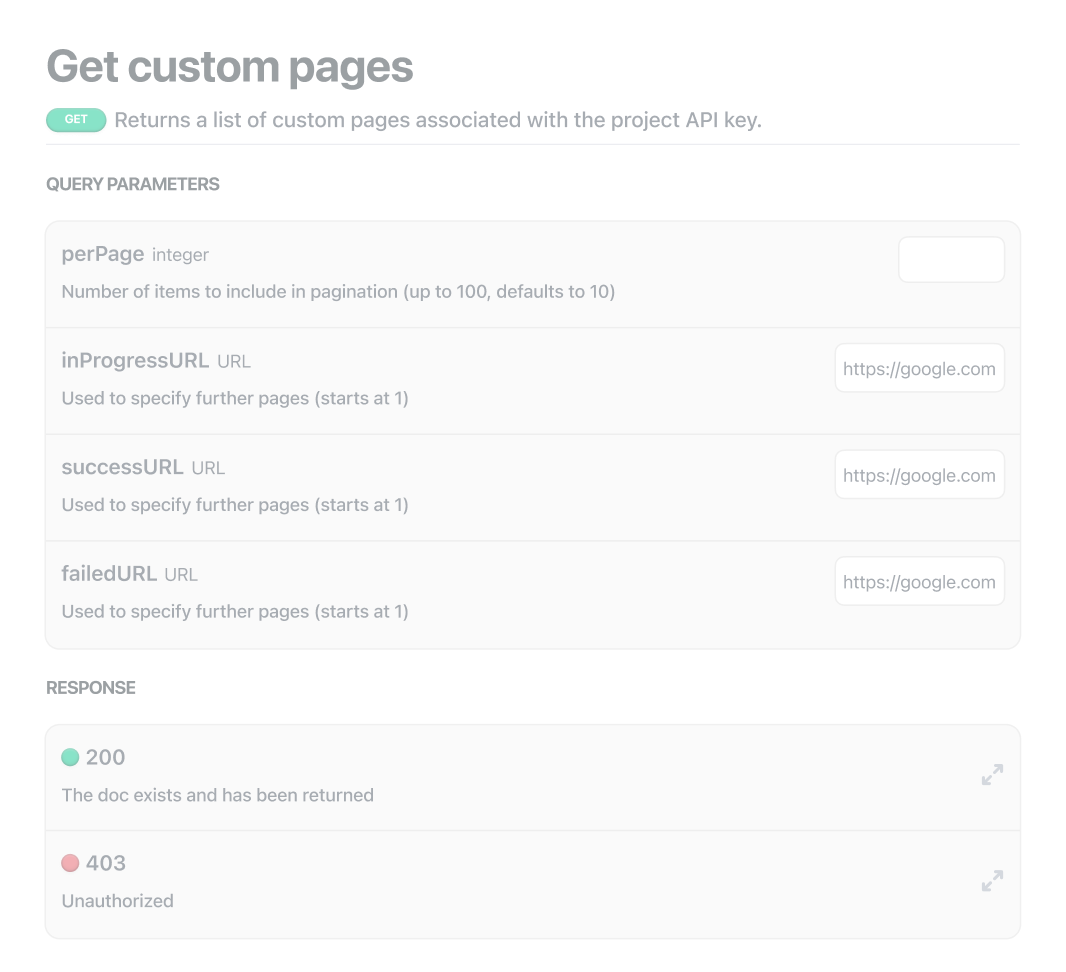This screenshot has height=972, width=1066.
Task: Select the inProgressURL parameter label
Action: click(135, 361)
